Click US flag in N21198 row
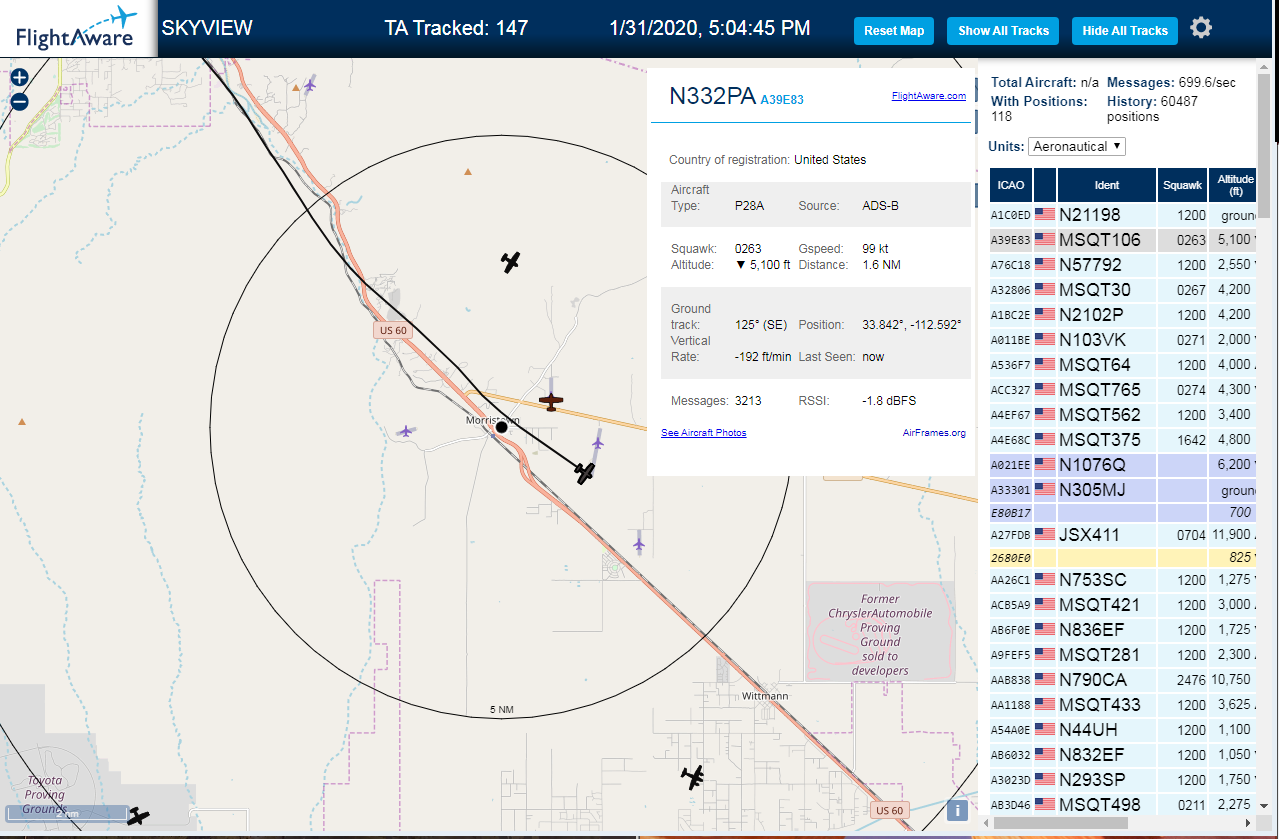Screen dimensions: 1279x839 click(1045, 214)
